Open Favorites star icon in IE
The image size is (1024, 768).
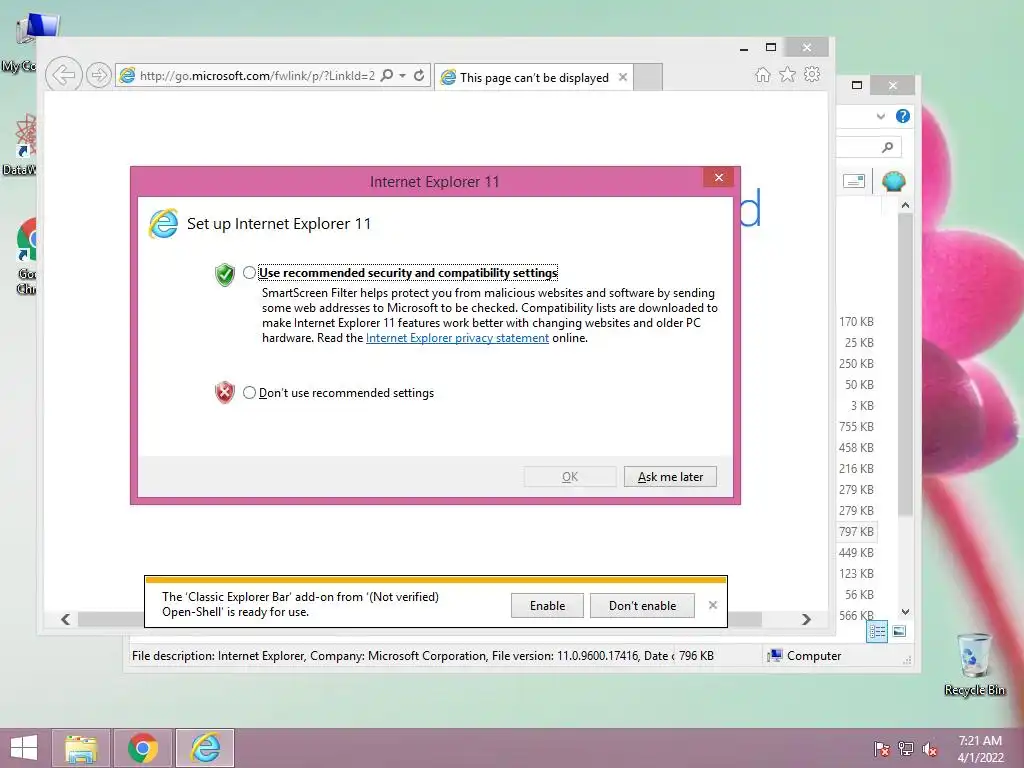point(787,74)
